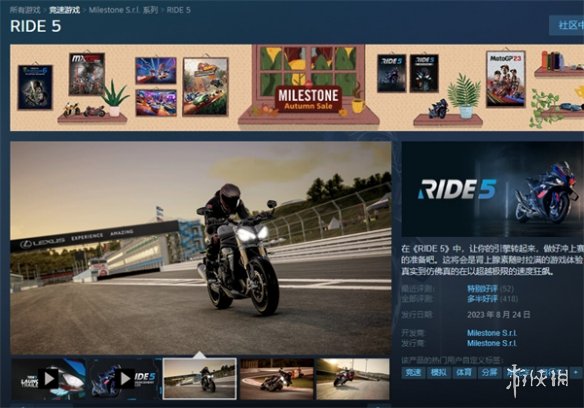Open the MXGP poster in sale banner
The image size is (584, 408).
87,74
